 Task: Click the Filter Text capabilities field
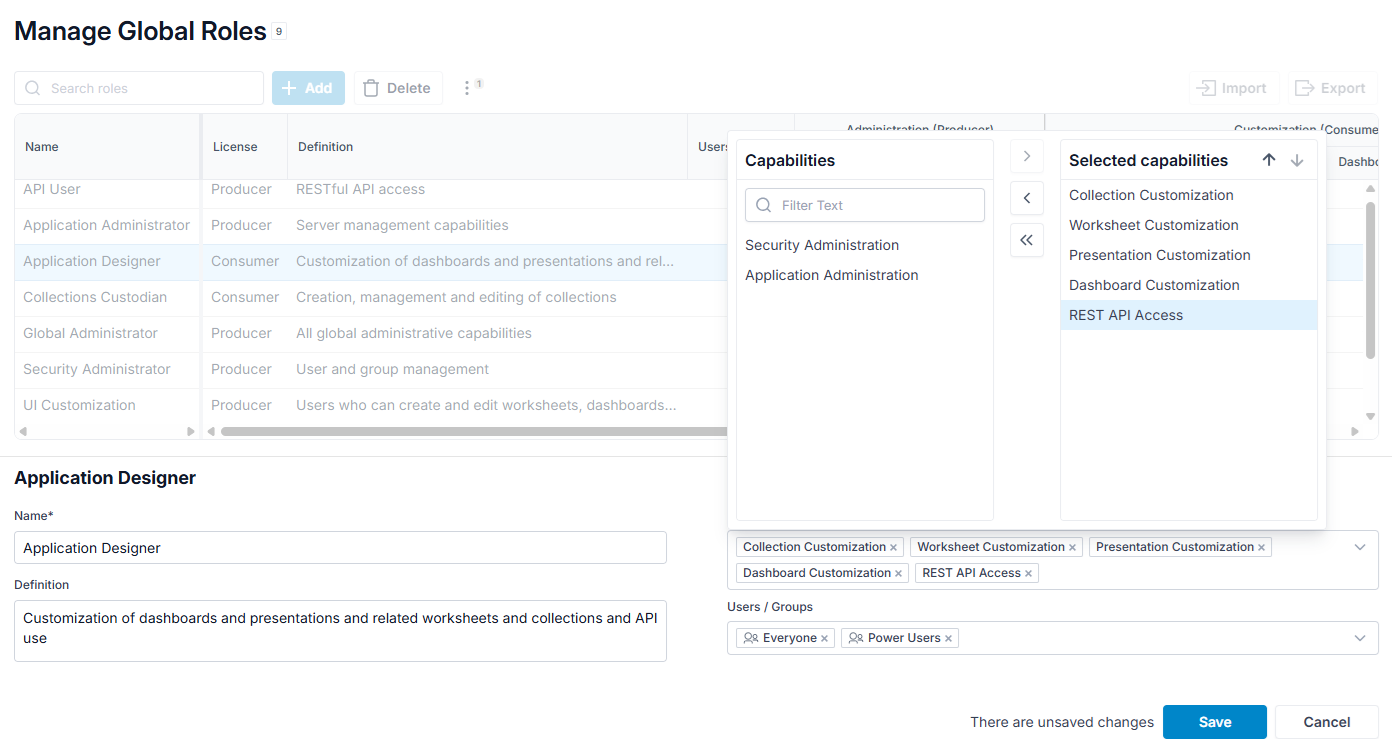pos(865,205)
